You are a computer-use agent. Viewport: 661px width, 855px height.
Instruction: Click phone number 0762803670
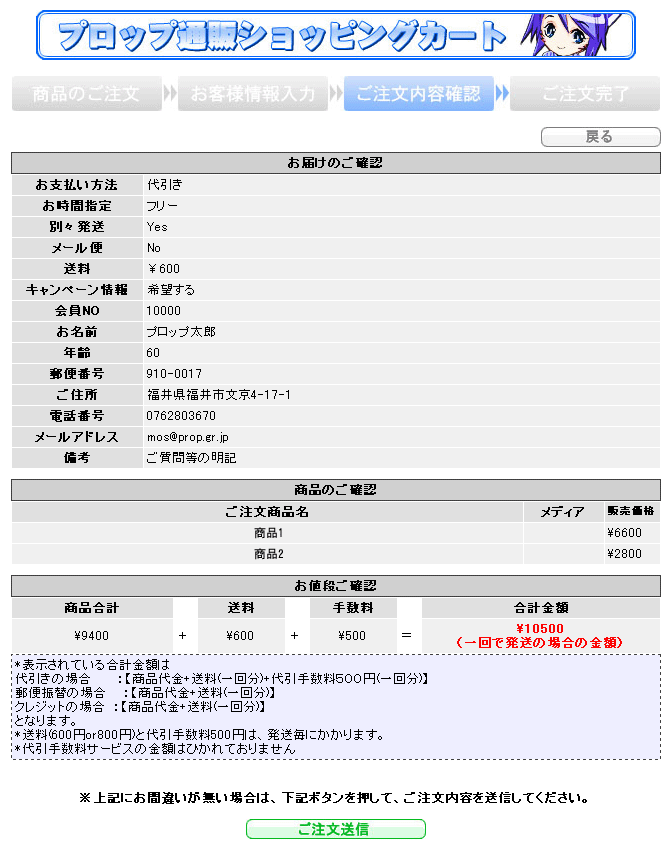click(x=181, y=416)
